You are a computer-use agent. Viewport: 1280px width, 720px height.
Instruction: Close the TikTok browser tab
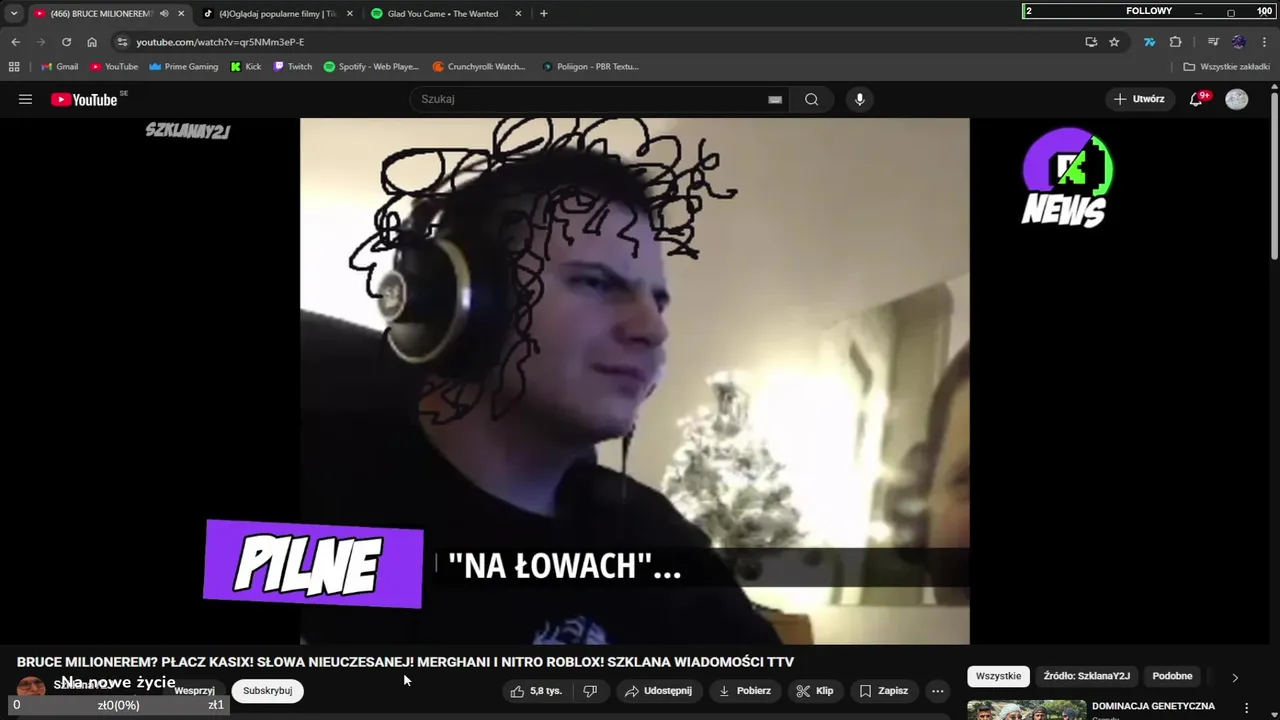point(349,14)
